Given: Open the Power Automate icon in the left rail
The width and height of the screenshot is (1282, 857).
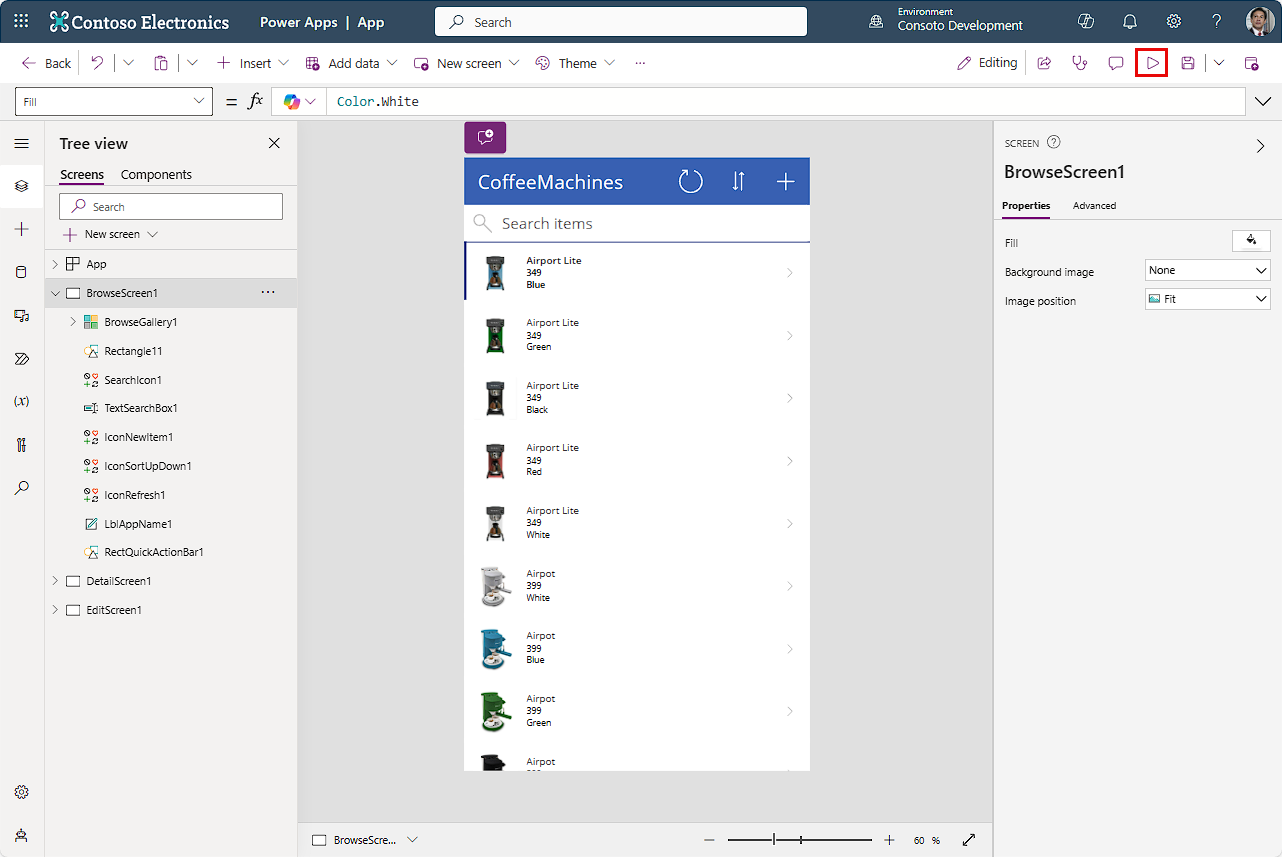Looking at the screenshot, I should click(22, 358).
